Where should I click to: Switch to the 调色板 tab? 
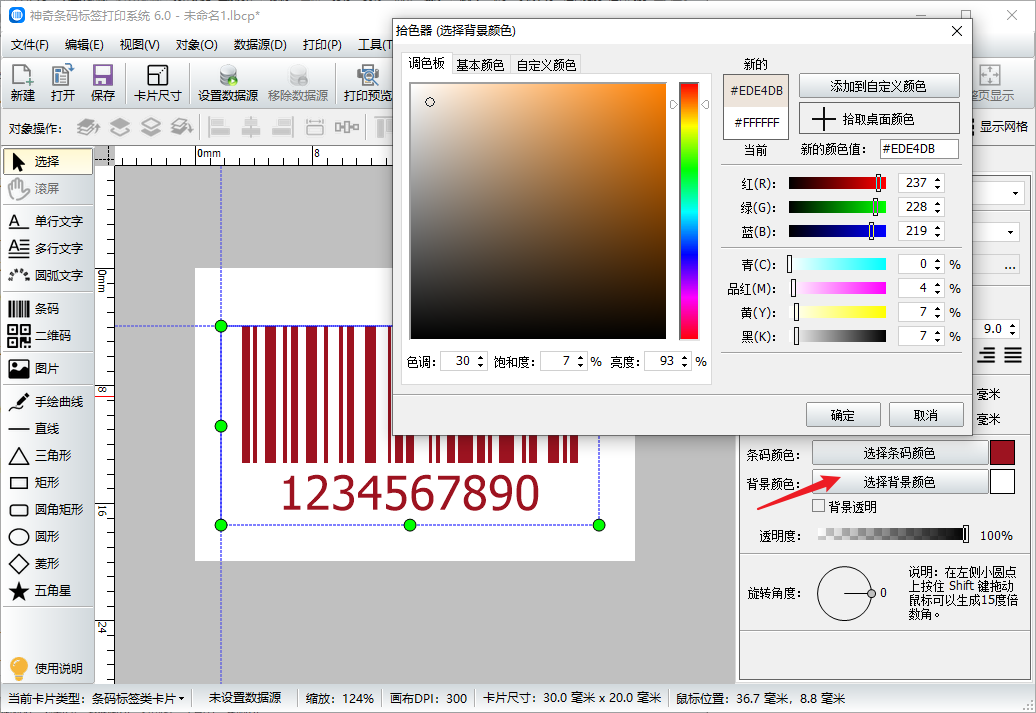(x=426, y=63)
